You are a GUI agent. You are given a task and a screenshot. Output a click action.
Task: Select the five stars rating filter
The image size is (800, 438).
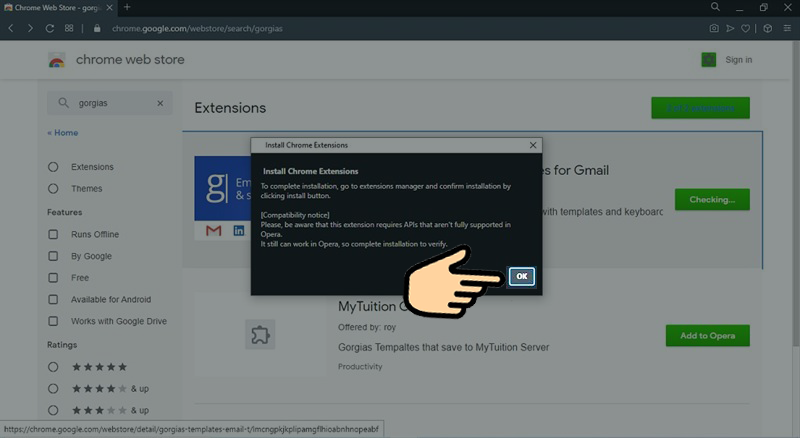pyautogui.click(x=53, y=367)
